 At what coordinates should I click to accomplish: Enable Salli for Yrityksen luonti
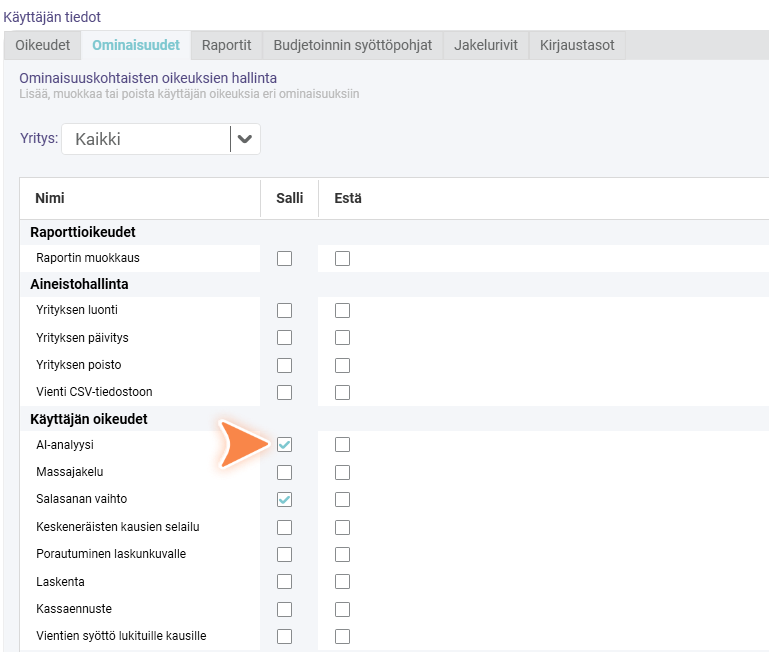tap(284, 311)
